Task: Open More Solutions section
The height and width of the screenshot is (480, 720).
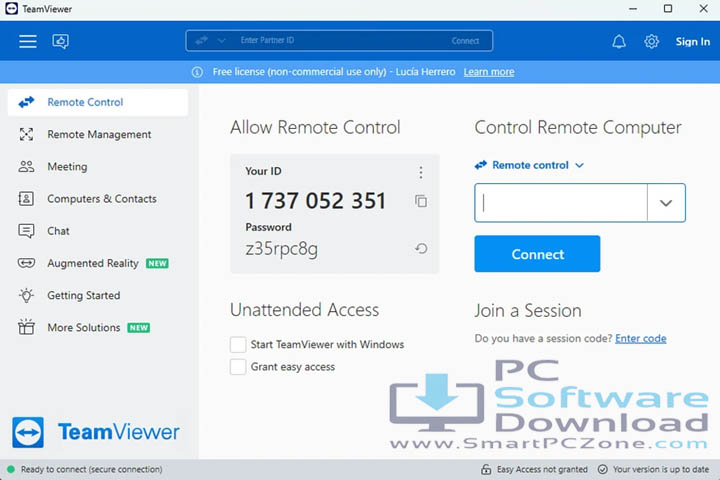Action: 98,327
